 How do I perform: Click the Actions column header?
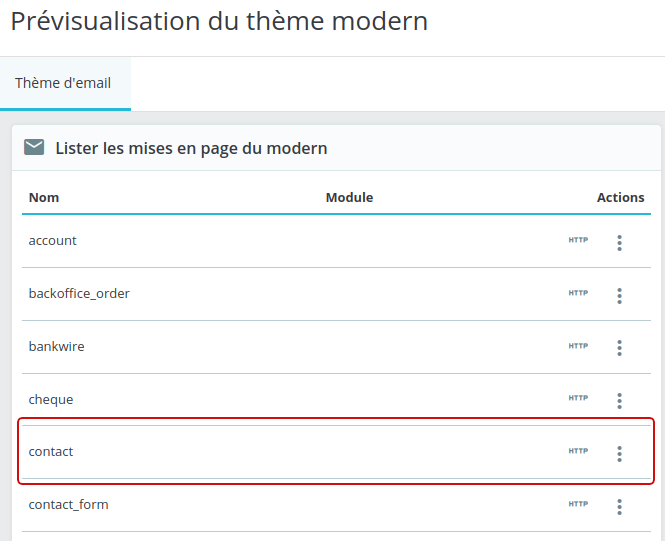click(x=620, y=197)
